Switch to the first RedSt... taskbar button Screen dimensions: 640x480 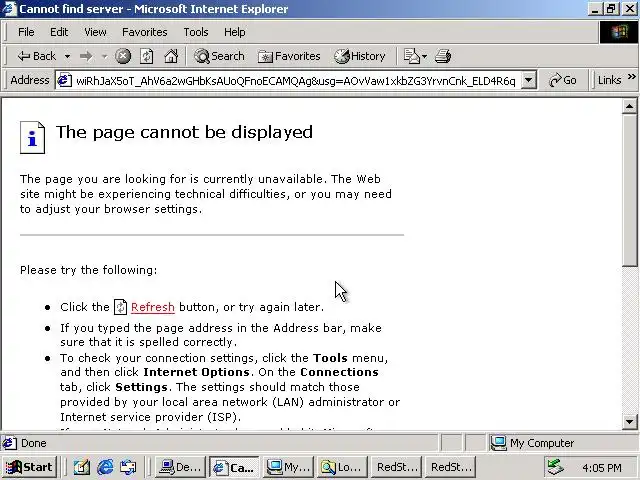point(396,467)
